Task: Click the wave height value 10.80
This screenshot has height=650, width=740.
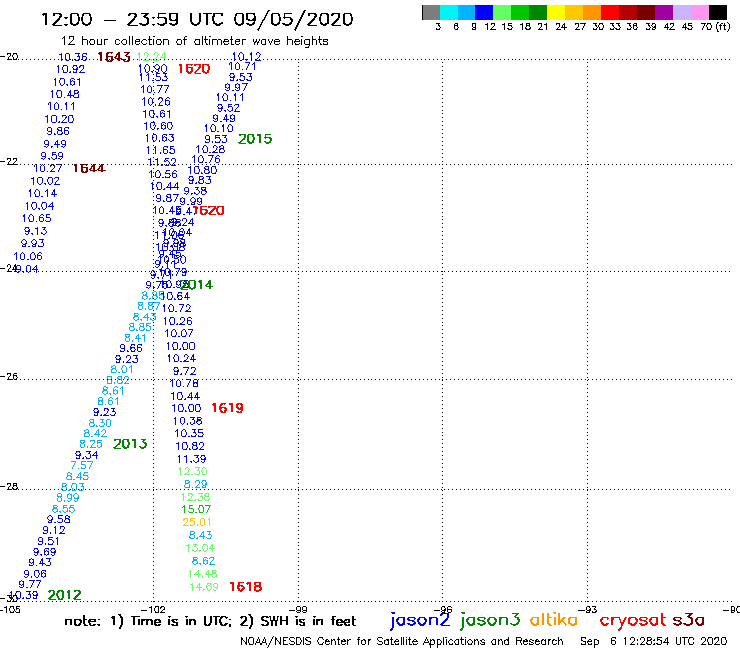Action: tap(202, 170)
